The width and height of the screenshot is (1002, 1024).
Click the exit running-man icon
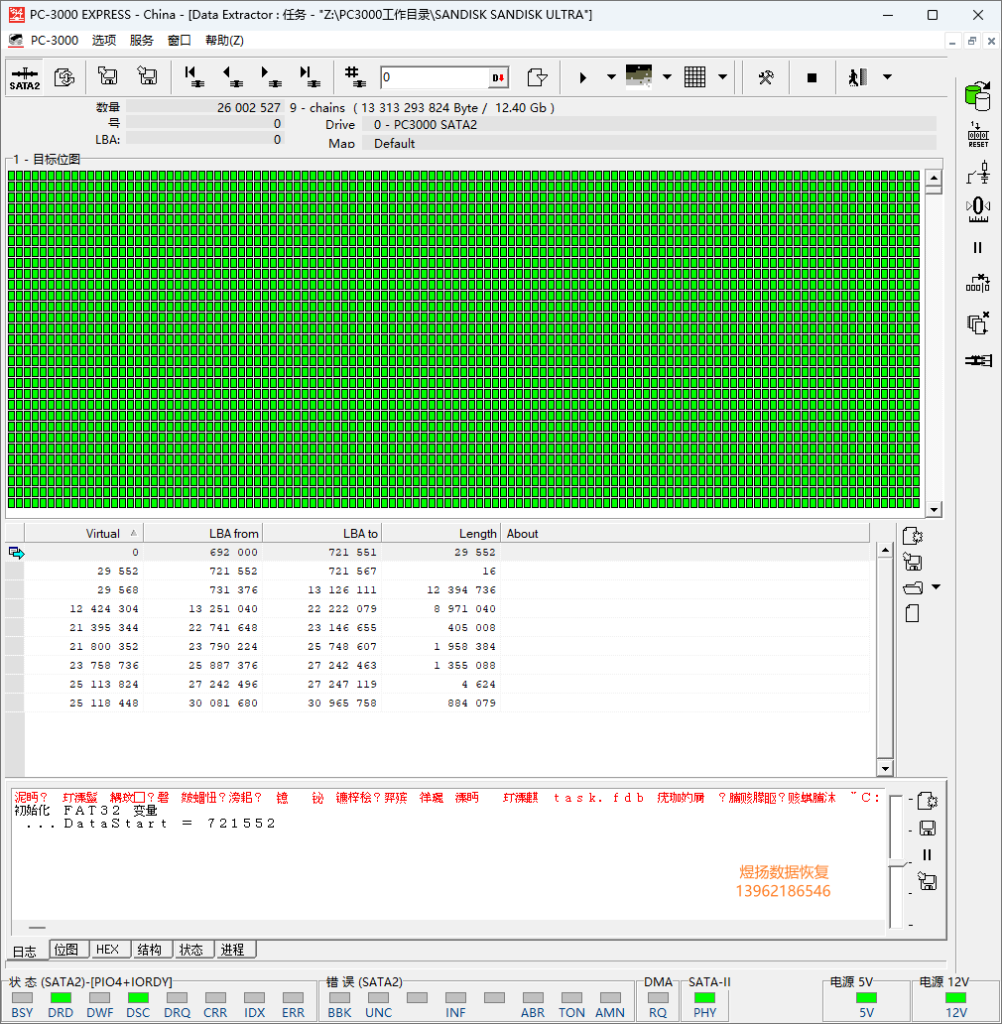pyautogui.click(x=858, y=78)
